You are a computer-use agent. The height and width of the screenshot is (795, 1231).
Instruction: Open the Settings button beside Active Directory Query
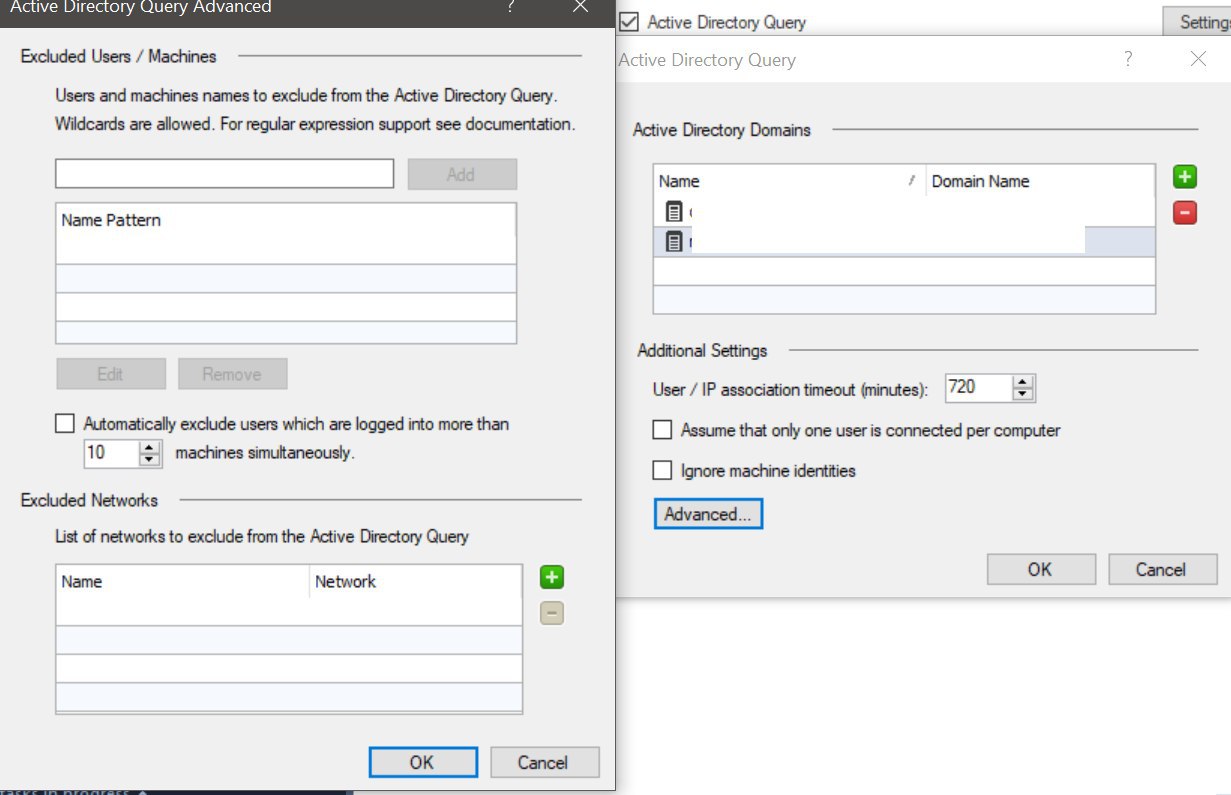[x=1197, y=21]
